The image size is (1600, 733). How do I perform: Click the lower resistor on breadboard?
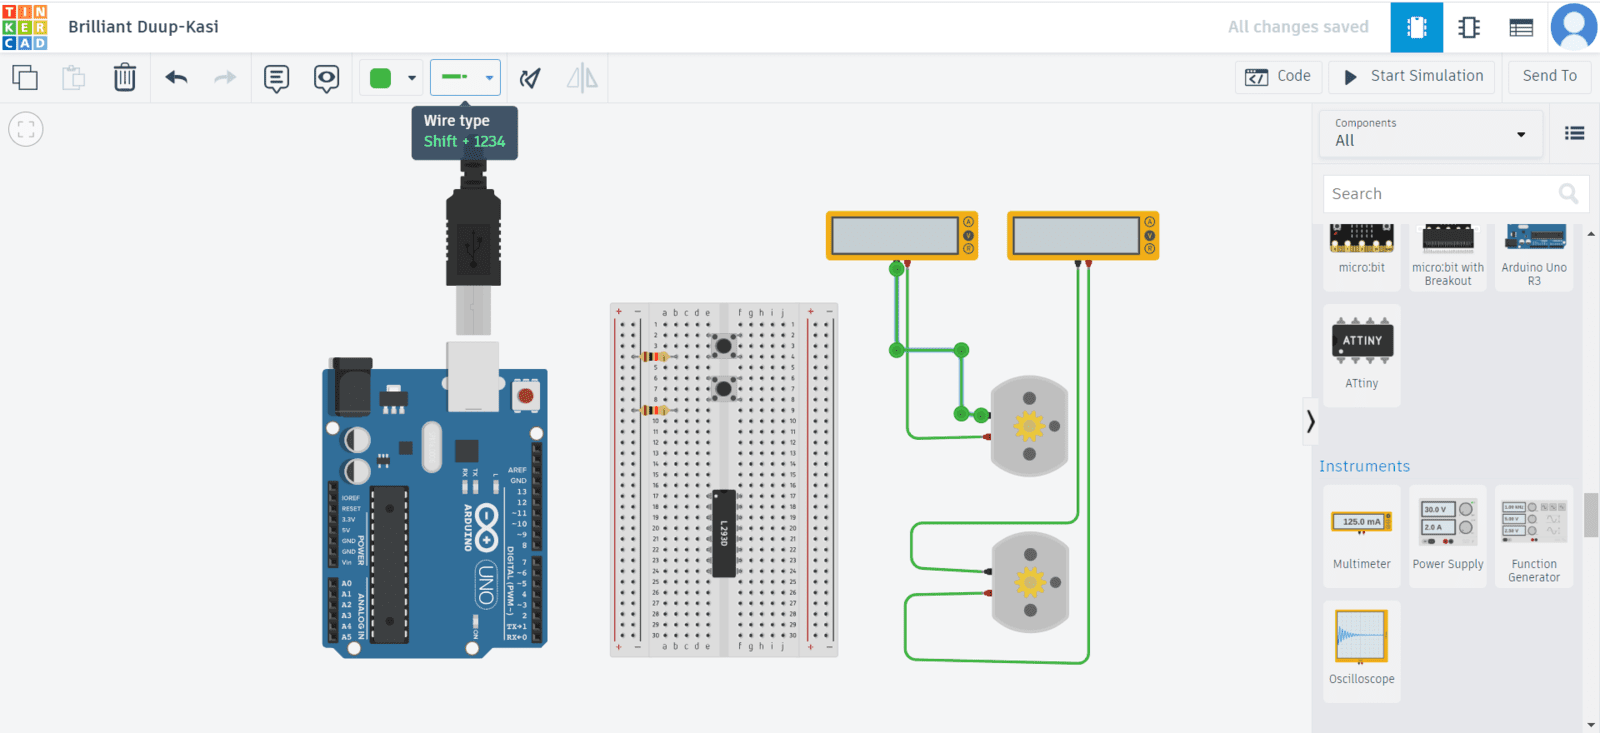(655, 410)
